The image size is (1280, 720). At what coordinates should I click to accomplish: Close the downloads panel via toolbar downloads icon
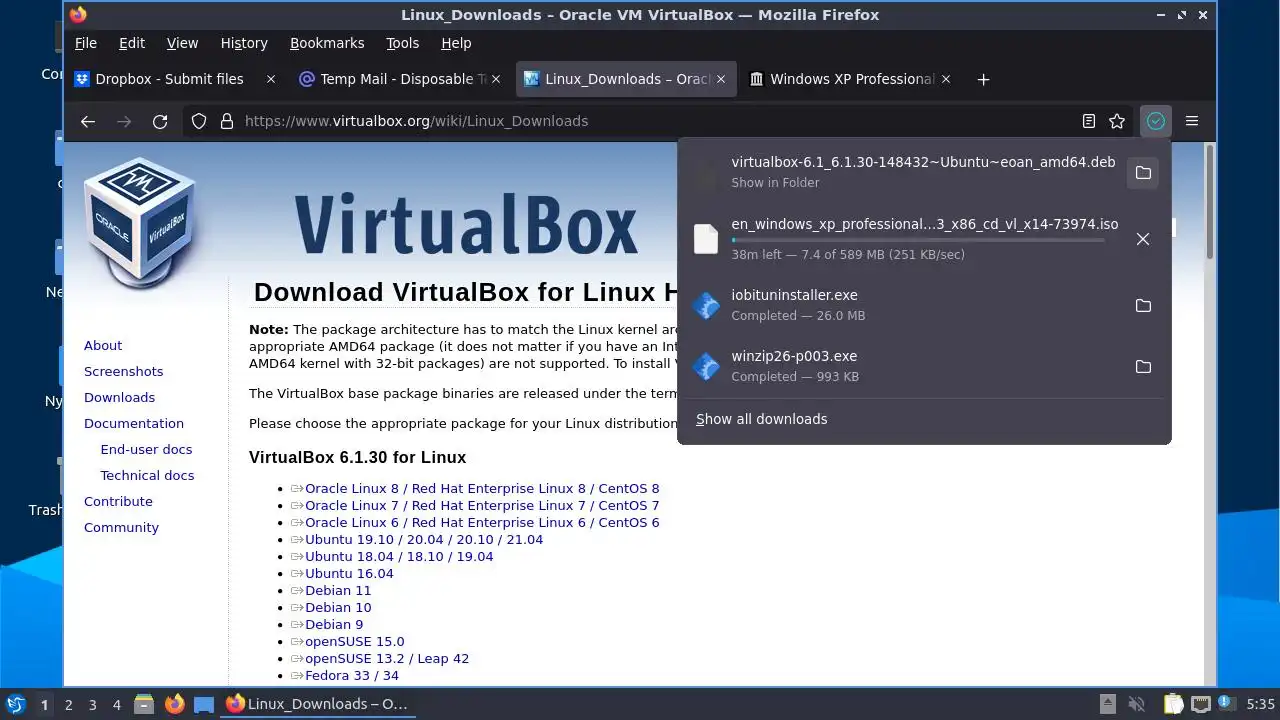point(1156,121)
